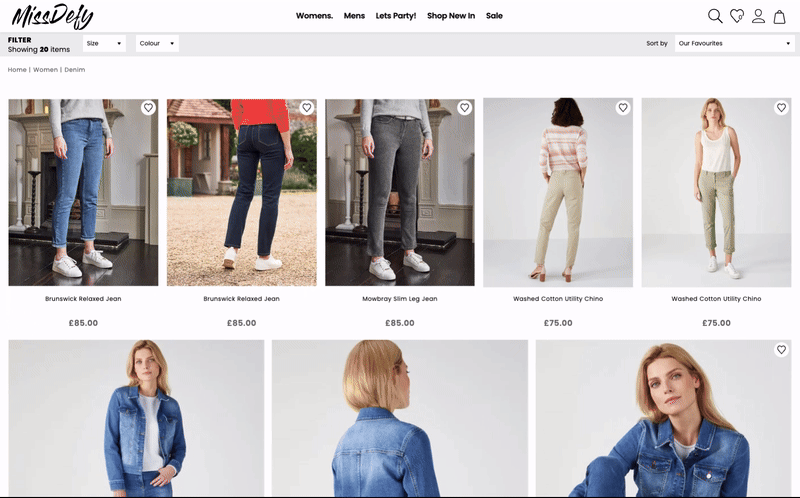Favourite the first Brunswick Relaxed Jean
Image resolution: width=800 pixels, height=498 pixels.
click(148, 108)
